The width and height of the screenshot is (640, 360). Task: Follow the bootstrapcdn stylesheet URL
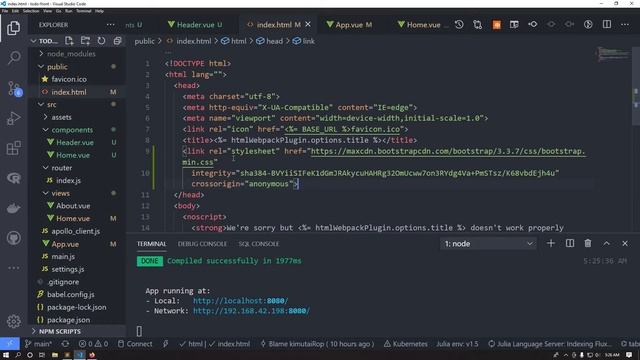(x=448, y=151)
